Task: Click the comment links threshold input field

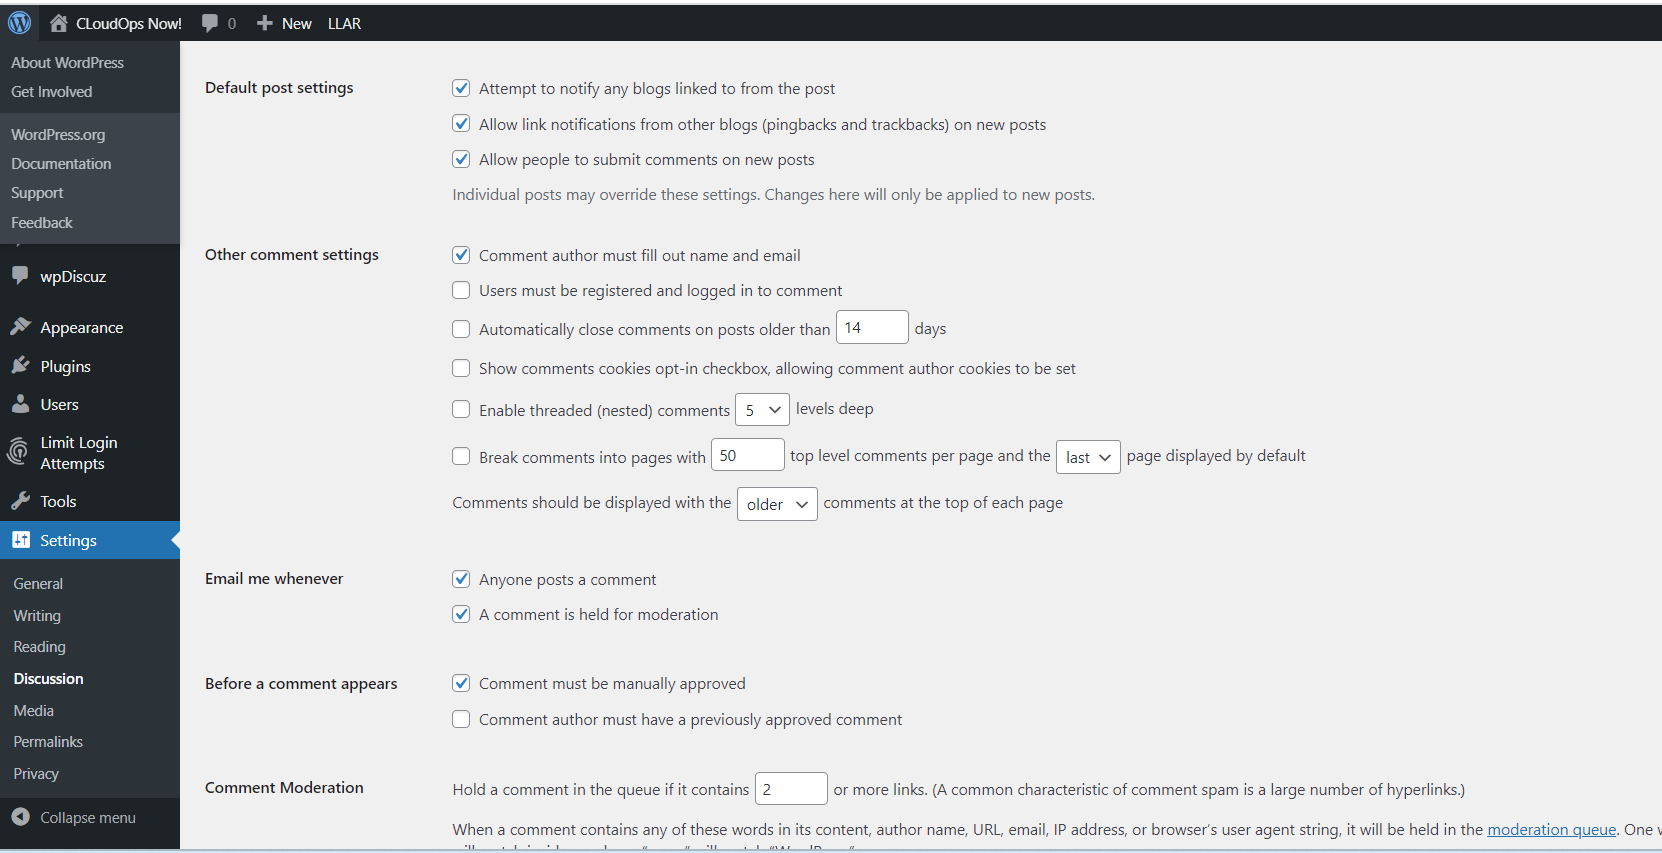Action: click(791, 789)
